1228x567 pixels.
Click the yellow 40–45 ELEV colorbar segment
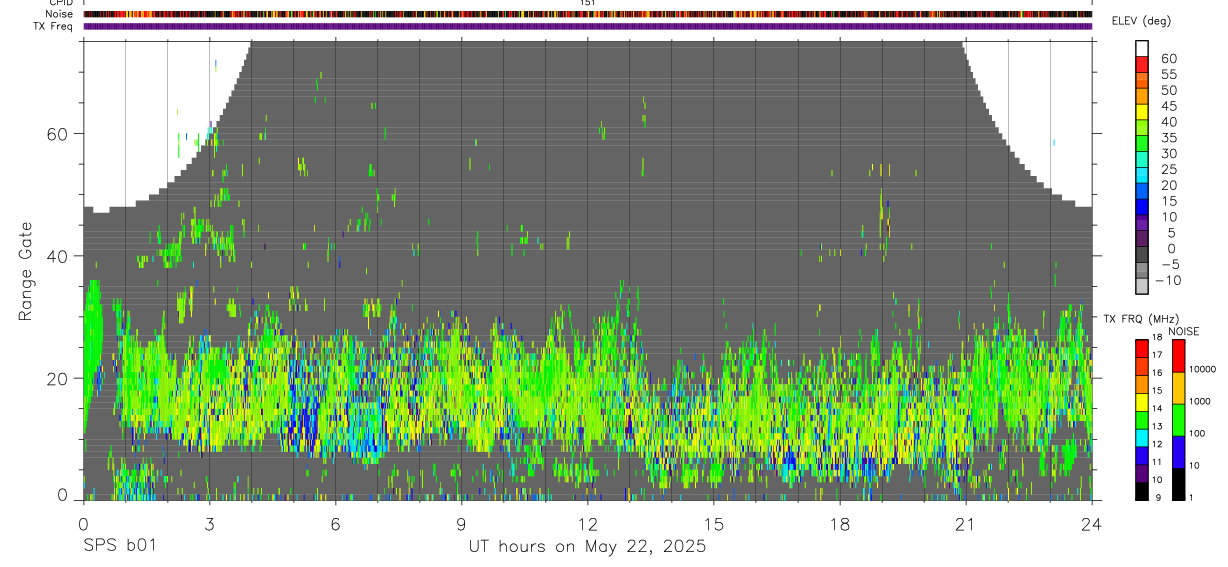point(1142,112)
